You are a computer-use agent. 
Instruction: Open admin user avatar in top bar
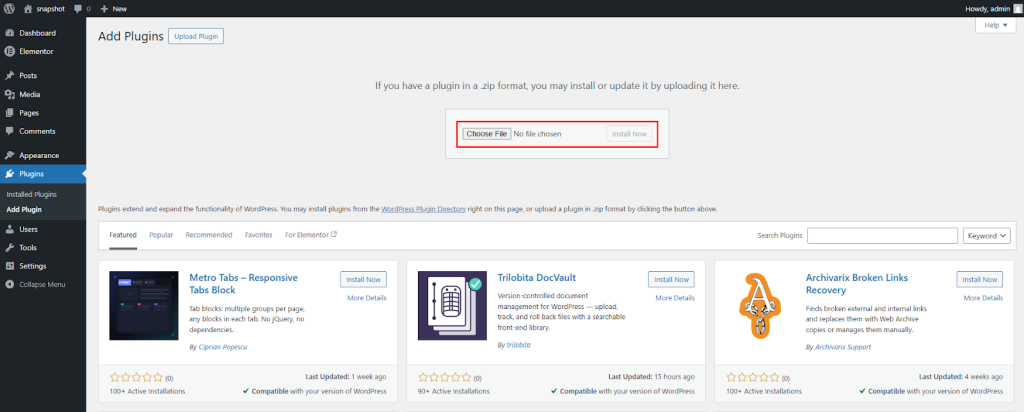pyautogui.click(x=1017, y=9)
